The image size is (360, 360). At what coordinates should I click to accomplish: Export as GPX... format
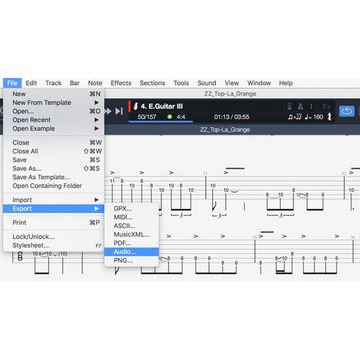pyautogui.click(x=132, y=209)
